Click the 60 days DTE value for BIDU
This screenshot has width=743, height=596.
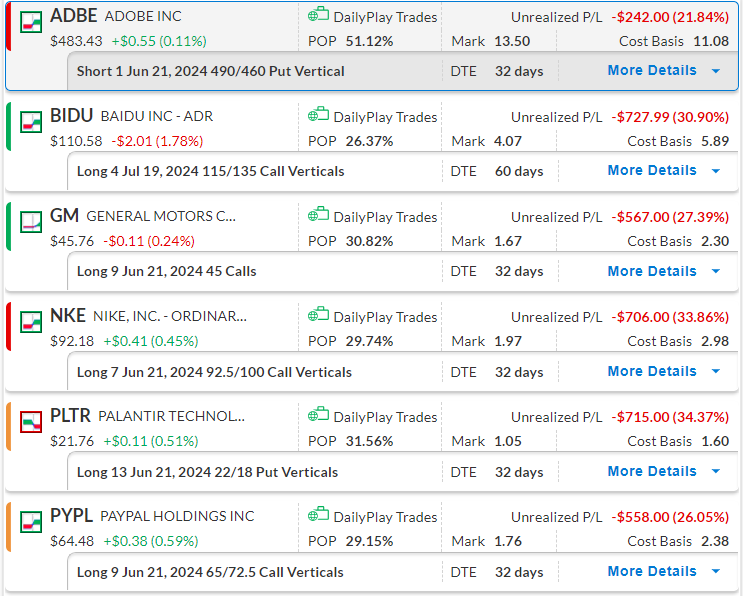[519, 172]
